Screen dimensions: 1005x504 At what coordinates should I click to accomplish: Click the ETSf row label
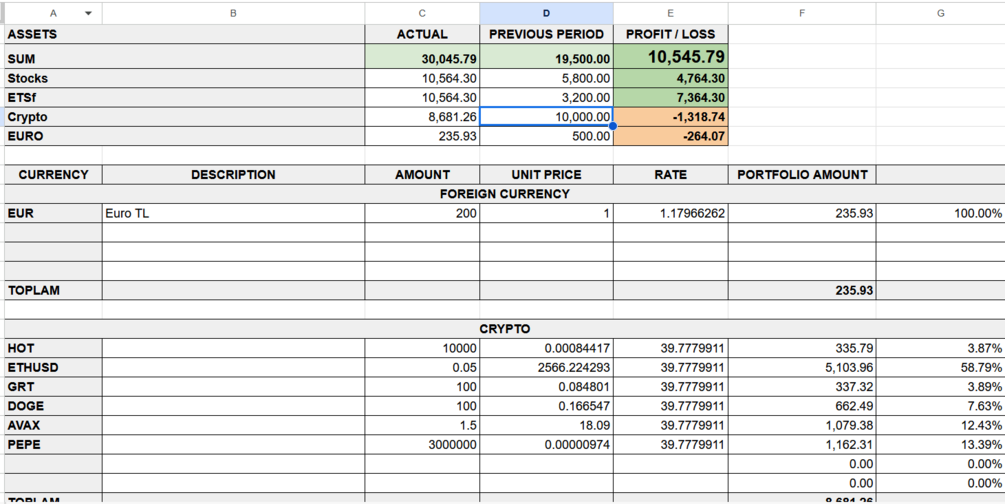point(185,97)
